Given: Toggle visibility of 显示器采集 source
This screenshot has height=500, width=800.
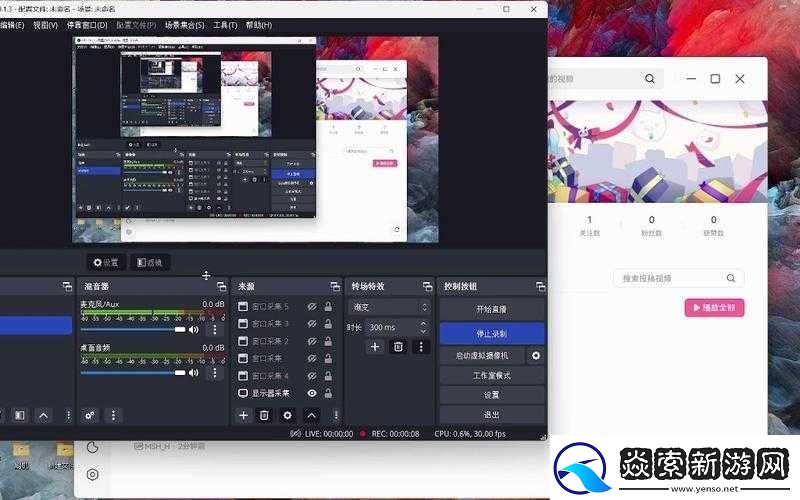Looking at the screenshot, I should 312,394.
